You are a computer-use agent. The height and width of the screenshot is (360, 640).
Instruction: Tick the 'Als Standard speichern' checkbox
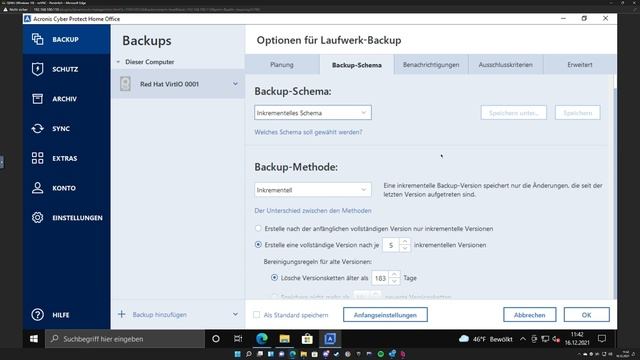(256, 315)
